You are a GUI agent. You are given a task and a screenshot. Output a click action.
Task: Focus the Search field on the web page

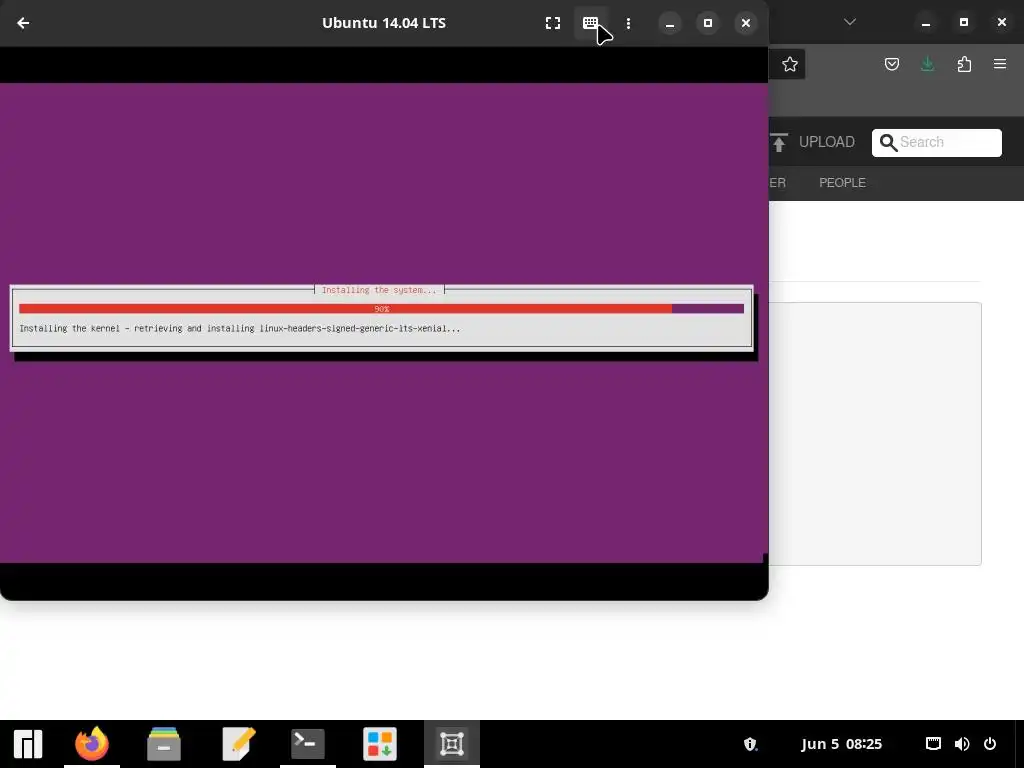click(x=936, y=142)
